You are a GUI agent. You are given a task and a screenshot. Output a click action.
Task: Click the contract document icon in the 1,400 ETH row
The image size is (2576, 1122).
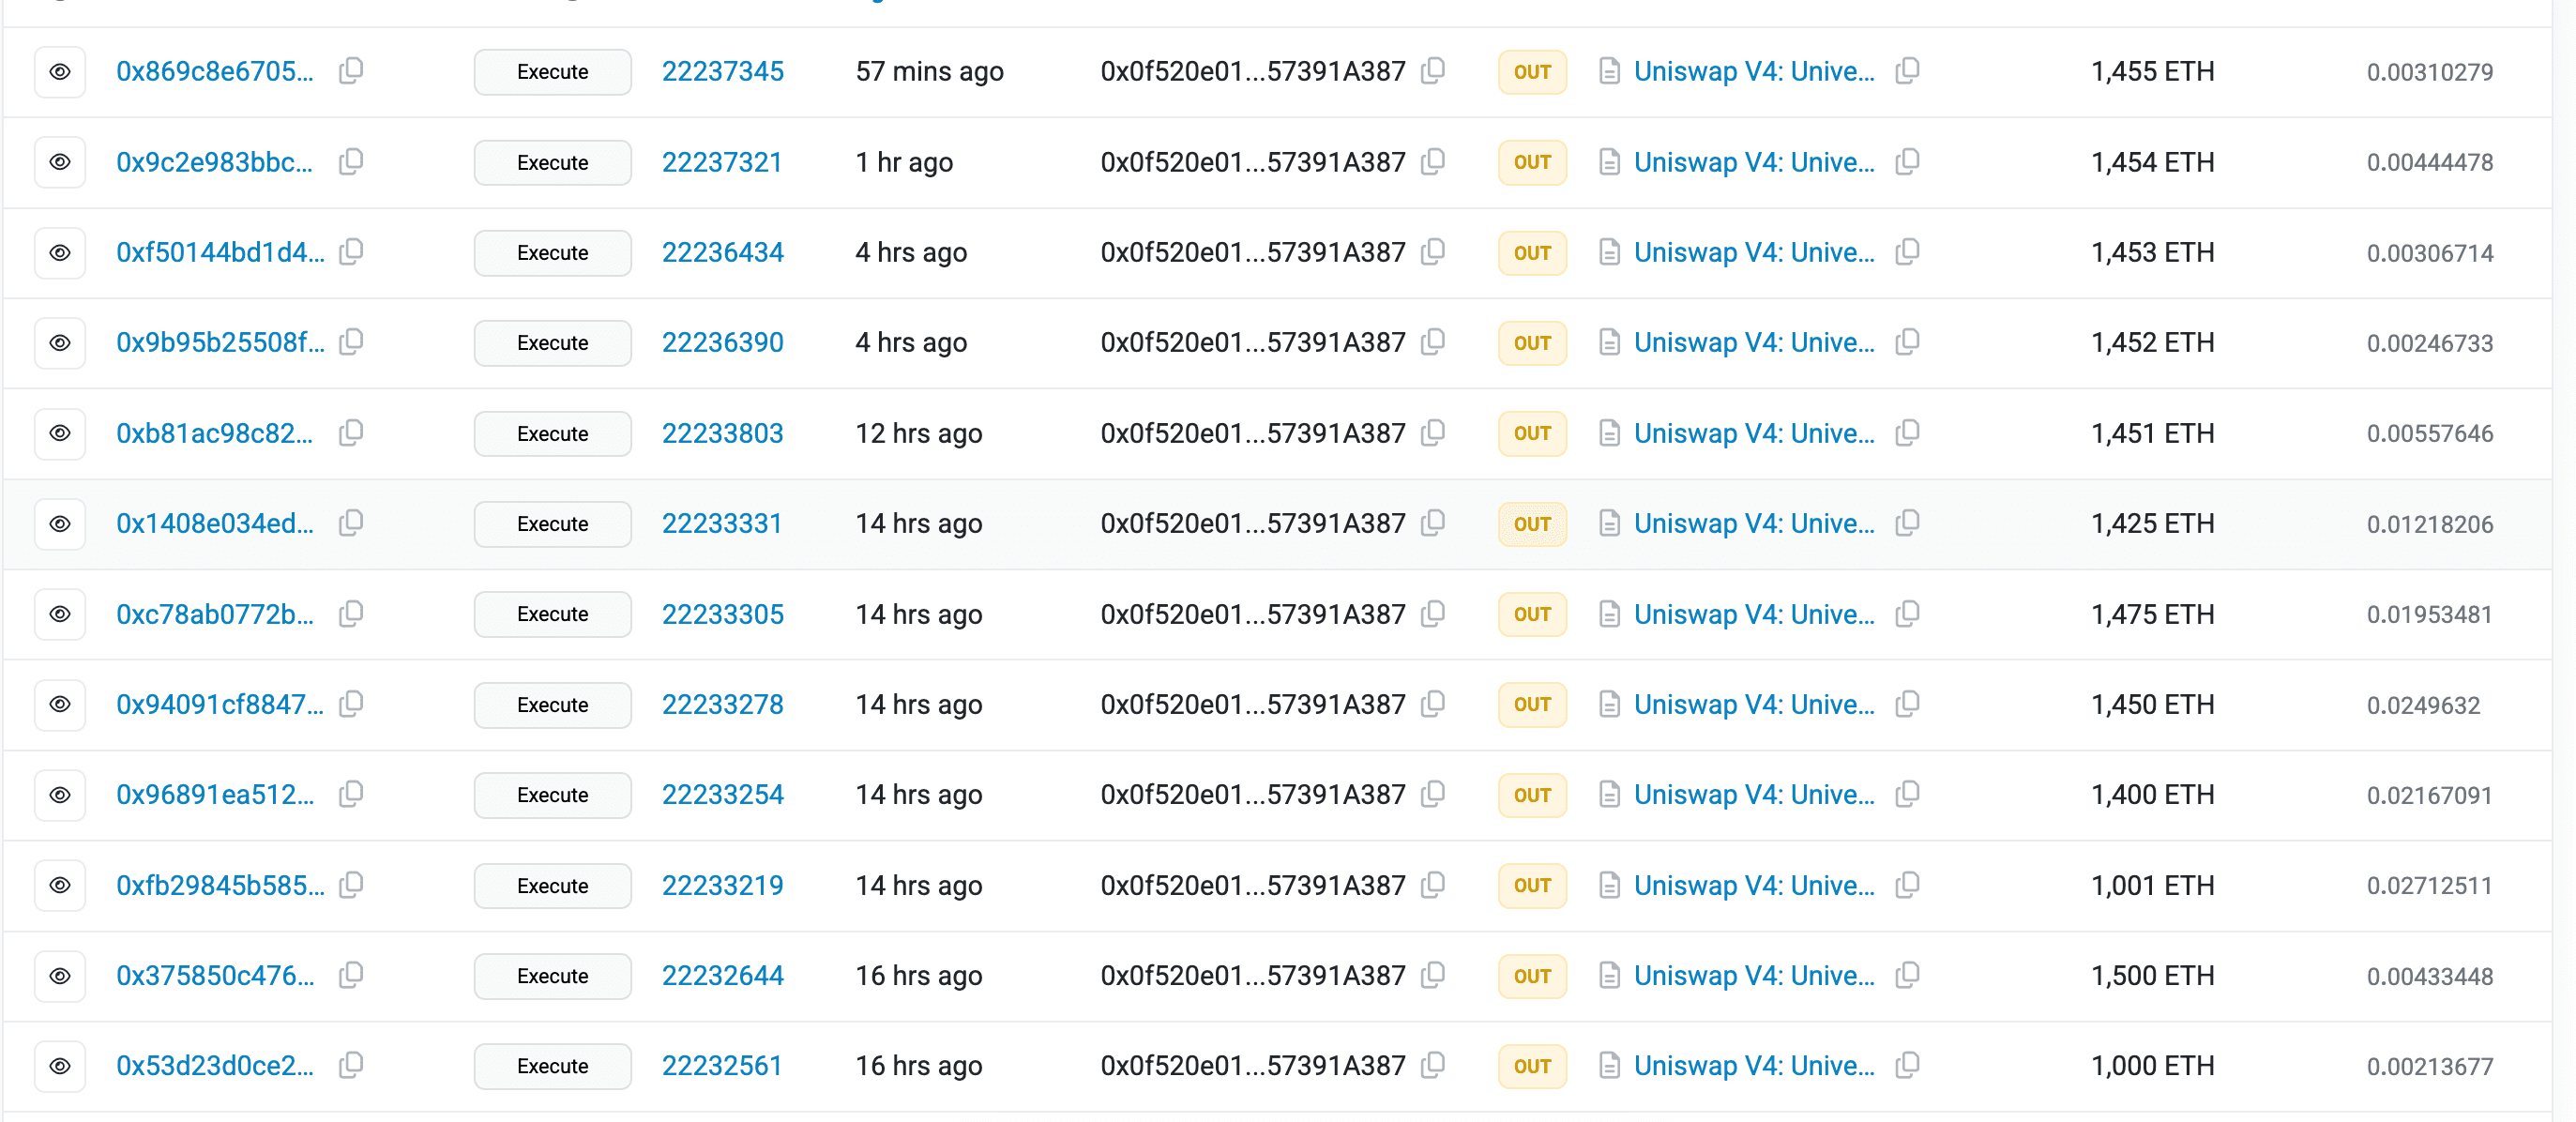[x=1609, y=795]
